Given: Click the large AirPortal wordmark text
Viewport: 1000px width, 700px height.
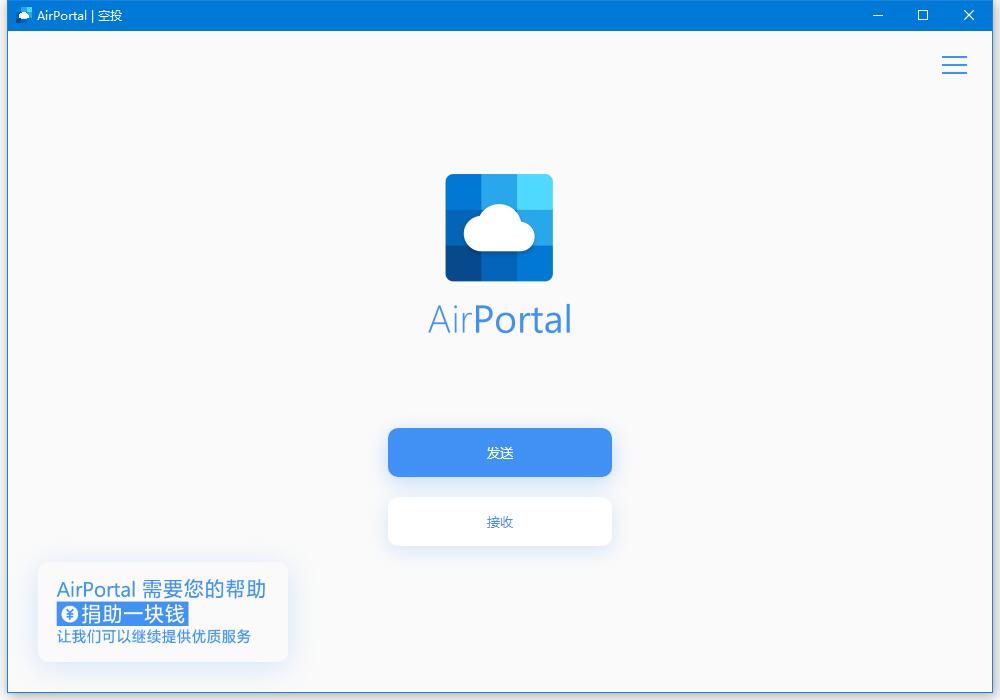Looking at the screenshot, I should [499, 319].
